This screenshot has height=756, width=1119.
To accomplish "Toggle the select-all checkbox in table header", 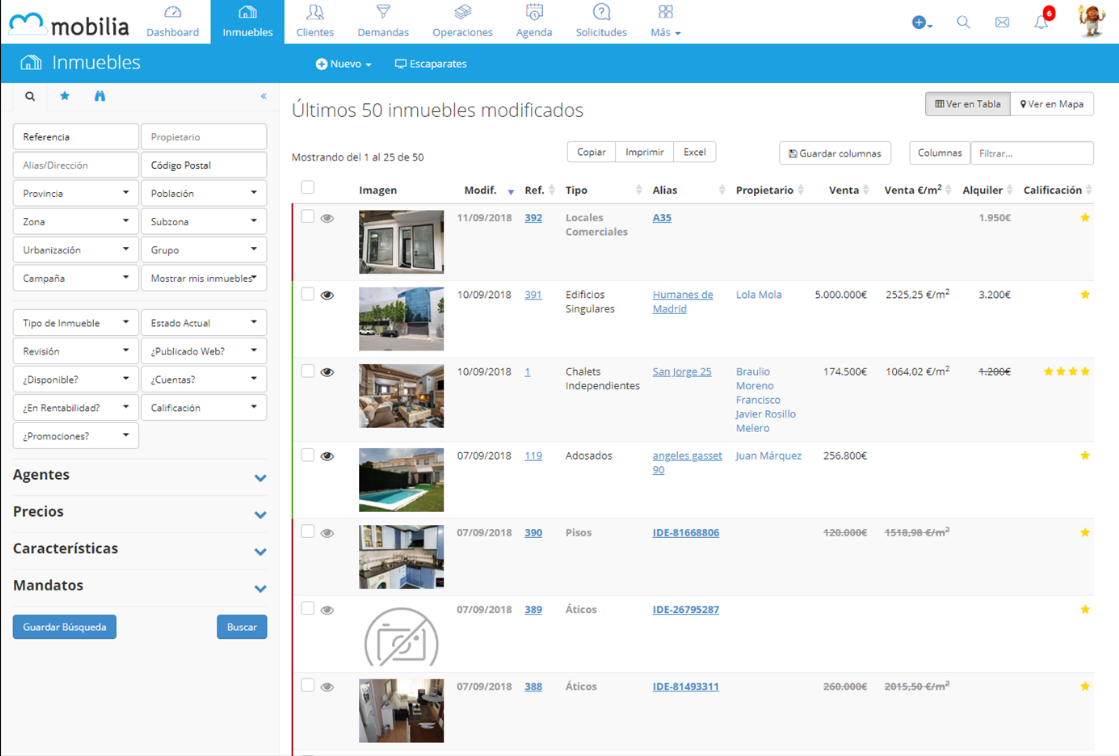I will tap(308, 188).
